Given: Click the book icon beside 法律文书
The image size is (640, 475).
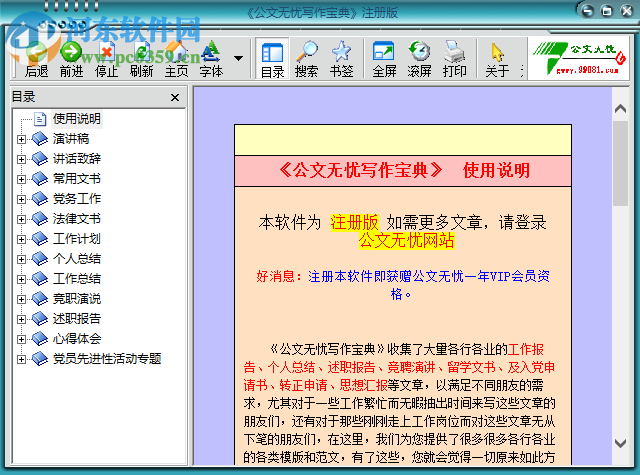Looking at the screenshot, I should (x=40, y=219).
